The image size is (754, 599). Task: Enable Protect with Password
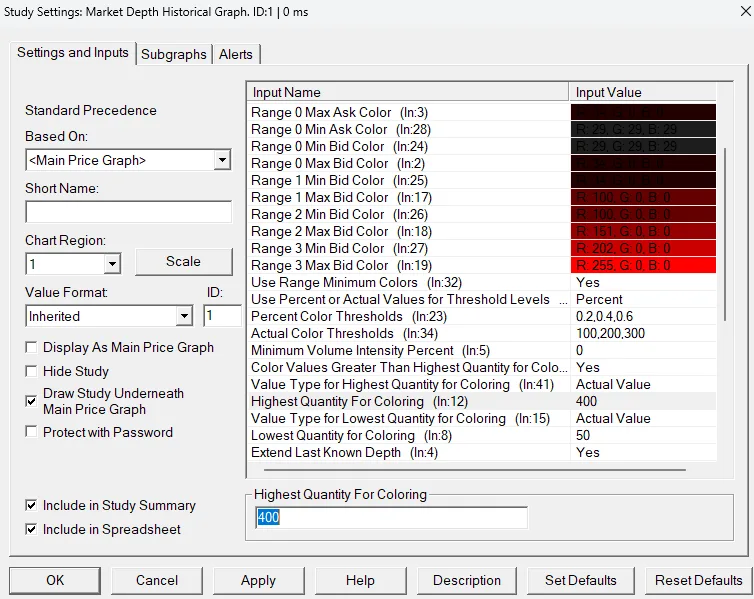pyautogui.click(x=31, y=432)
